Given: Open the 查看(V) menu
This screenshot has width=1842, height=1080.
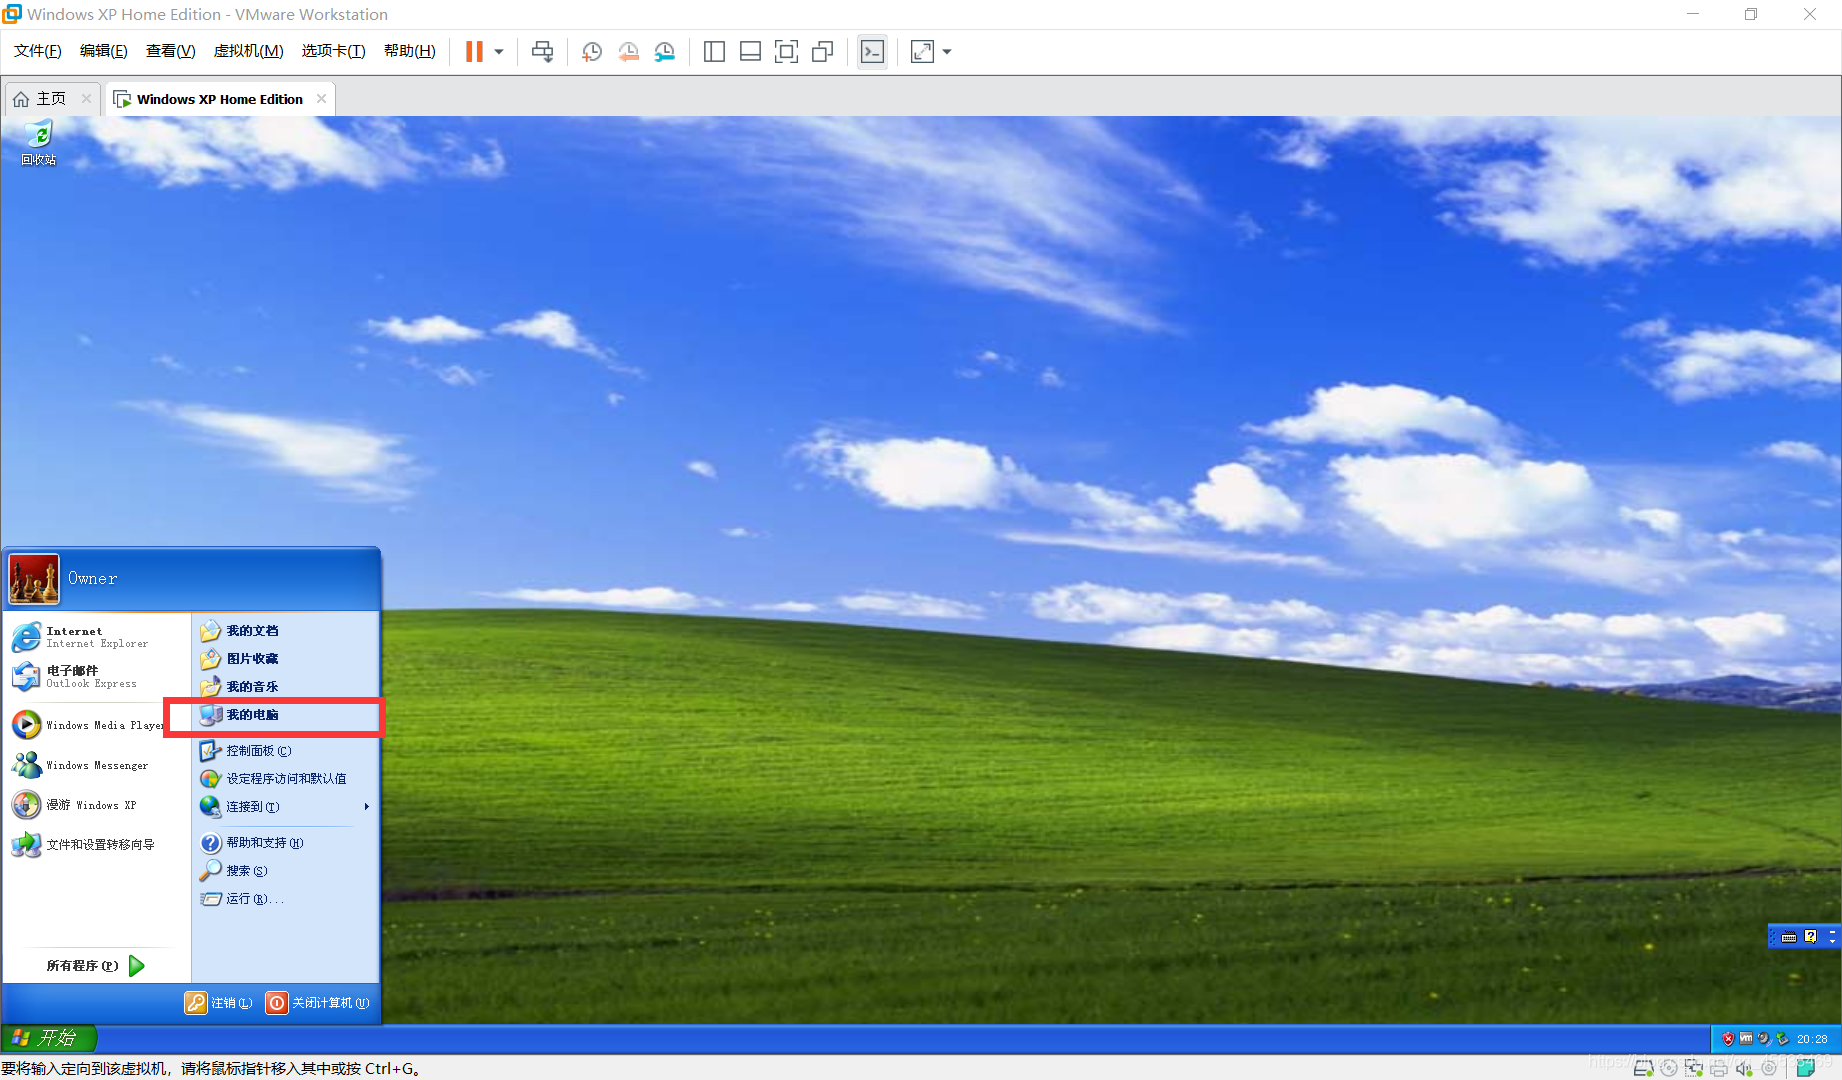Looking at the screenshot, I should point(170,51).
